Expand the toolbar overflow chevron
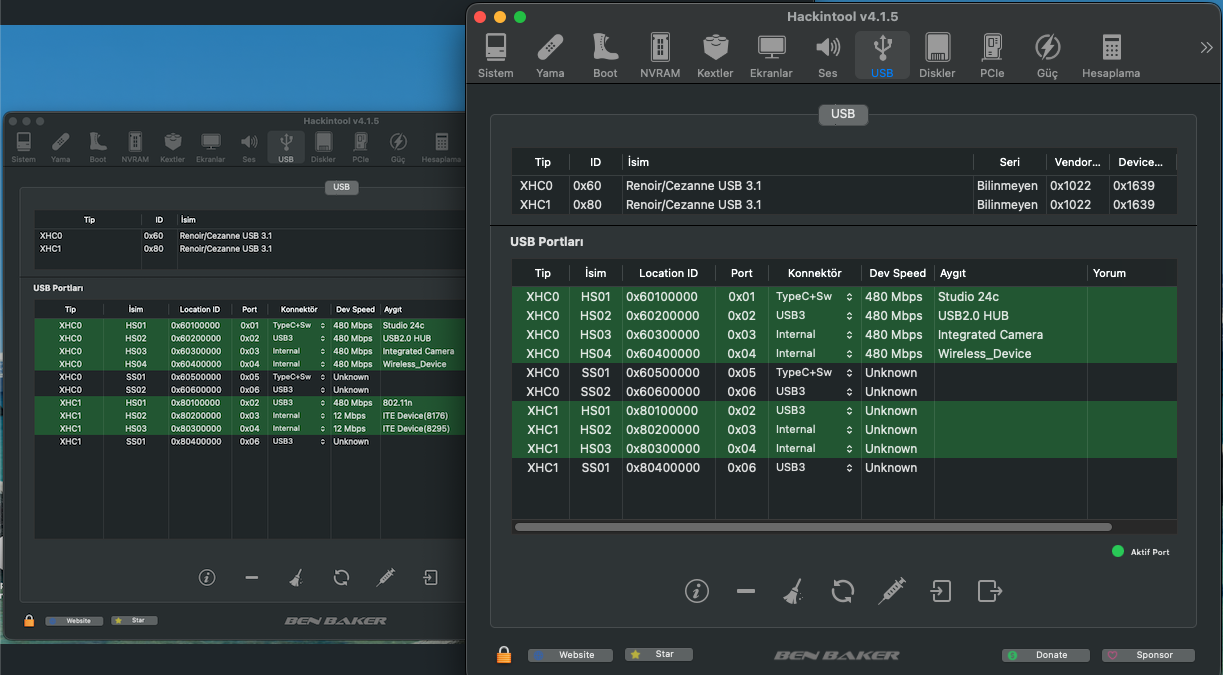Viewport: 1223px width, 675px height. coord(1206,47)
